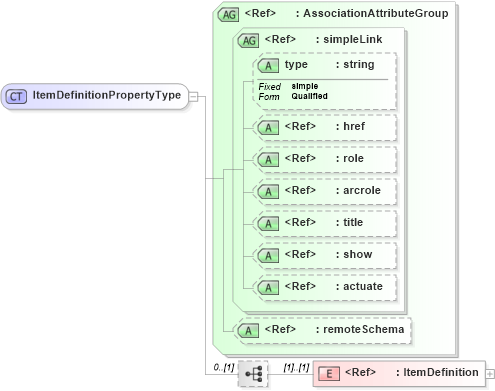The width and height of the screenshot is (495, 391).
Task: Click the sequence compositor icon
Action: (x=253, y=374)
